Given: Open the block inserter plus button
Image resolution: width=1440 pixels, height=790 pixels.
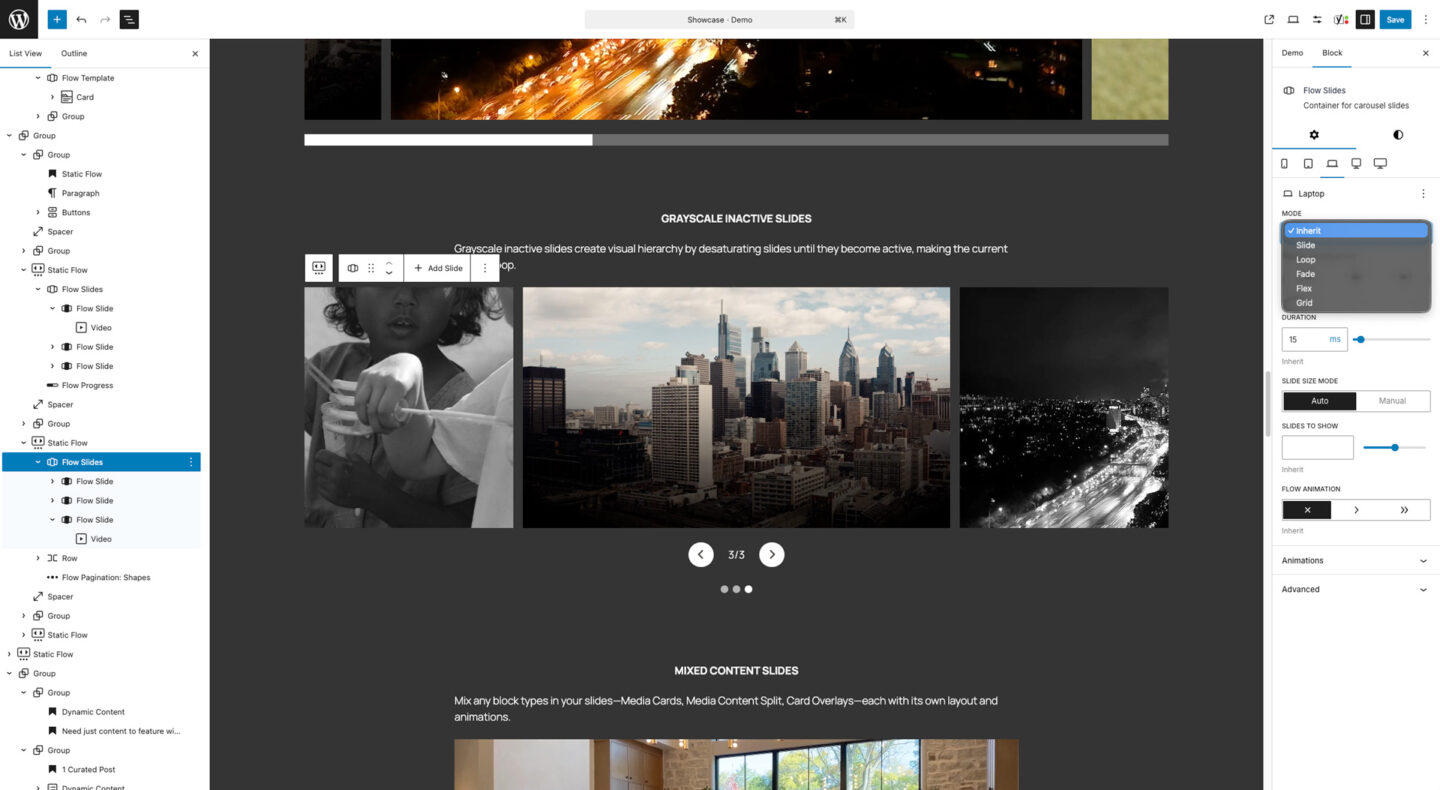Looking at the screenshot, I should point(57,19).
